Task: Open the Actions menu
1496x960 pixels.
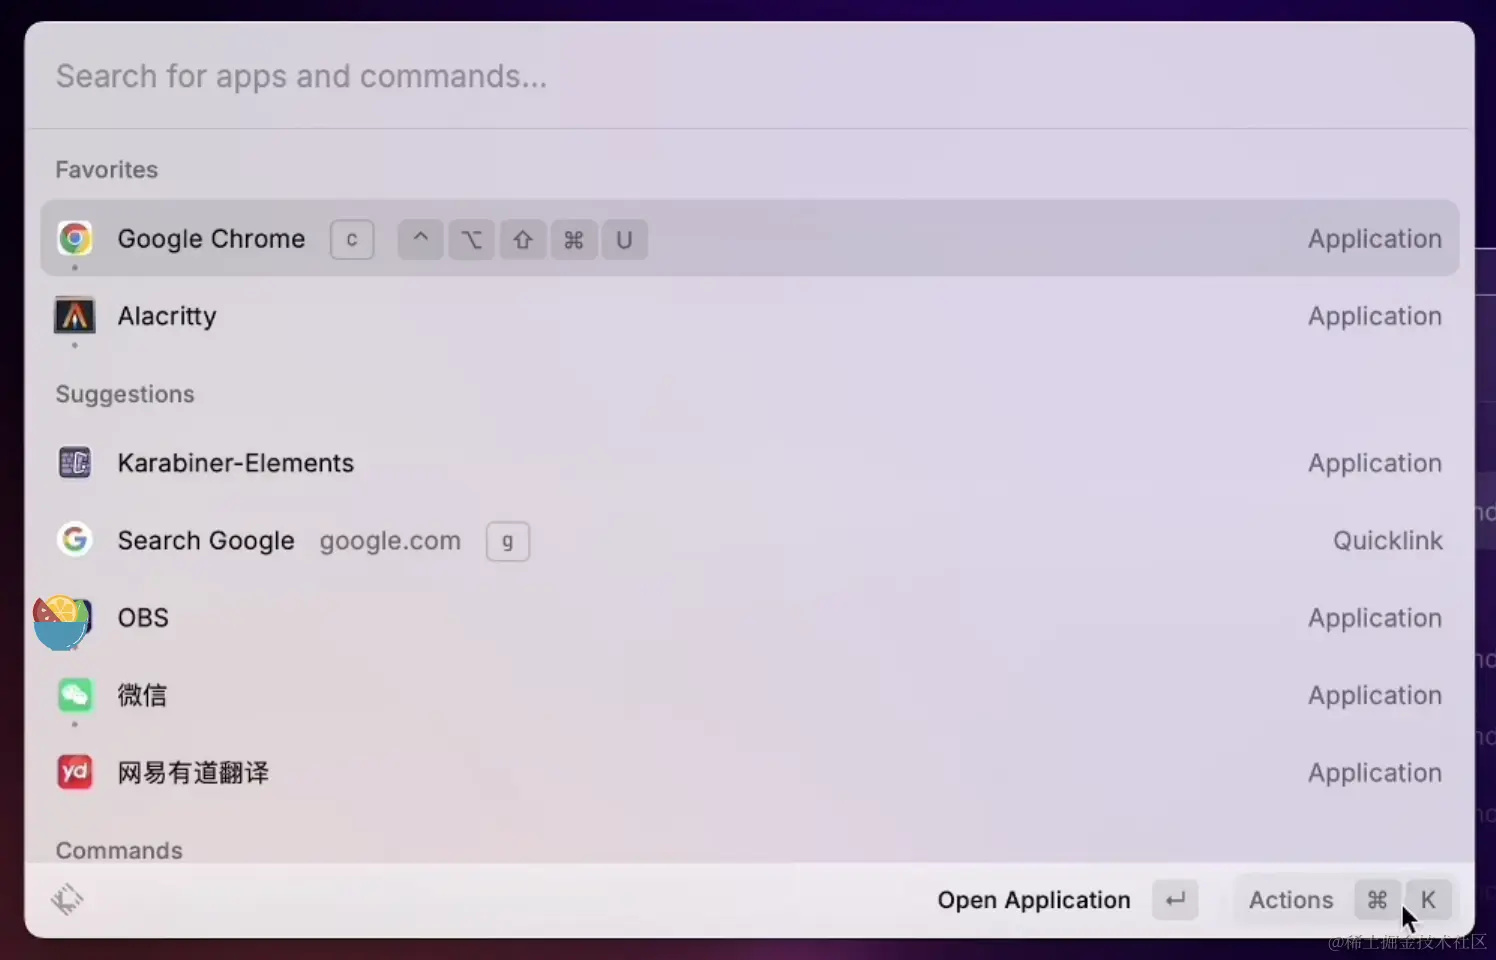Action: click(1343, 900)
